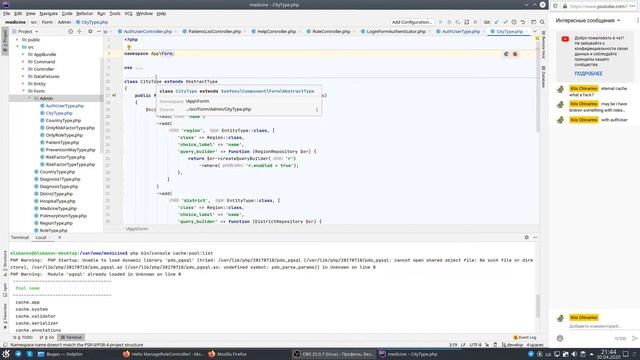This screenshot has width=640, height=360.
Task: Open the TODO tool window
Action: click(24, 338)
